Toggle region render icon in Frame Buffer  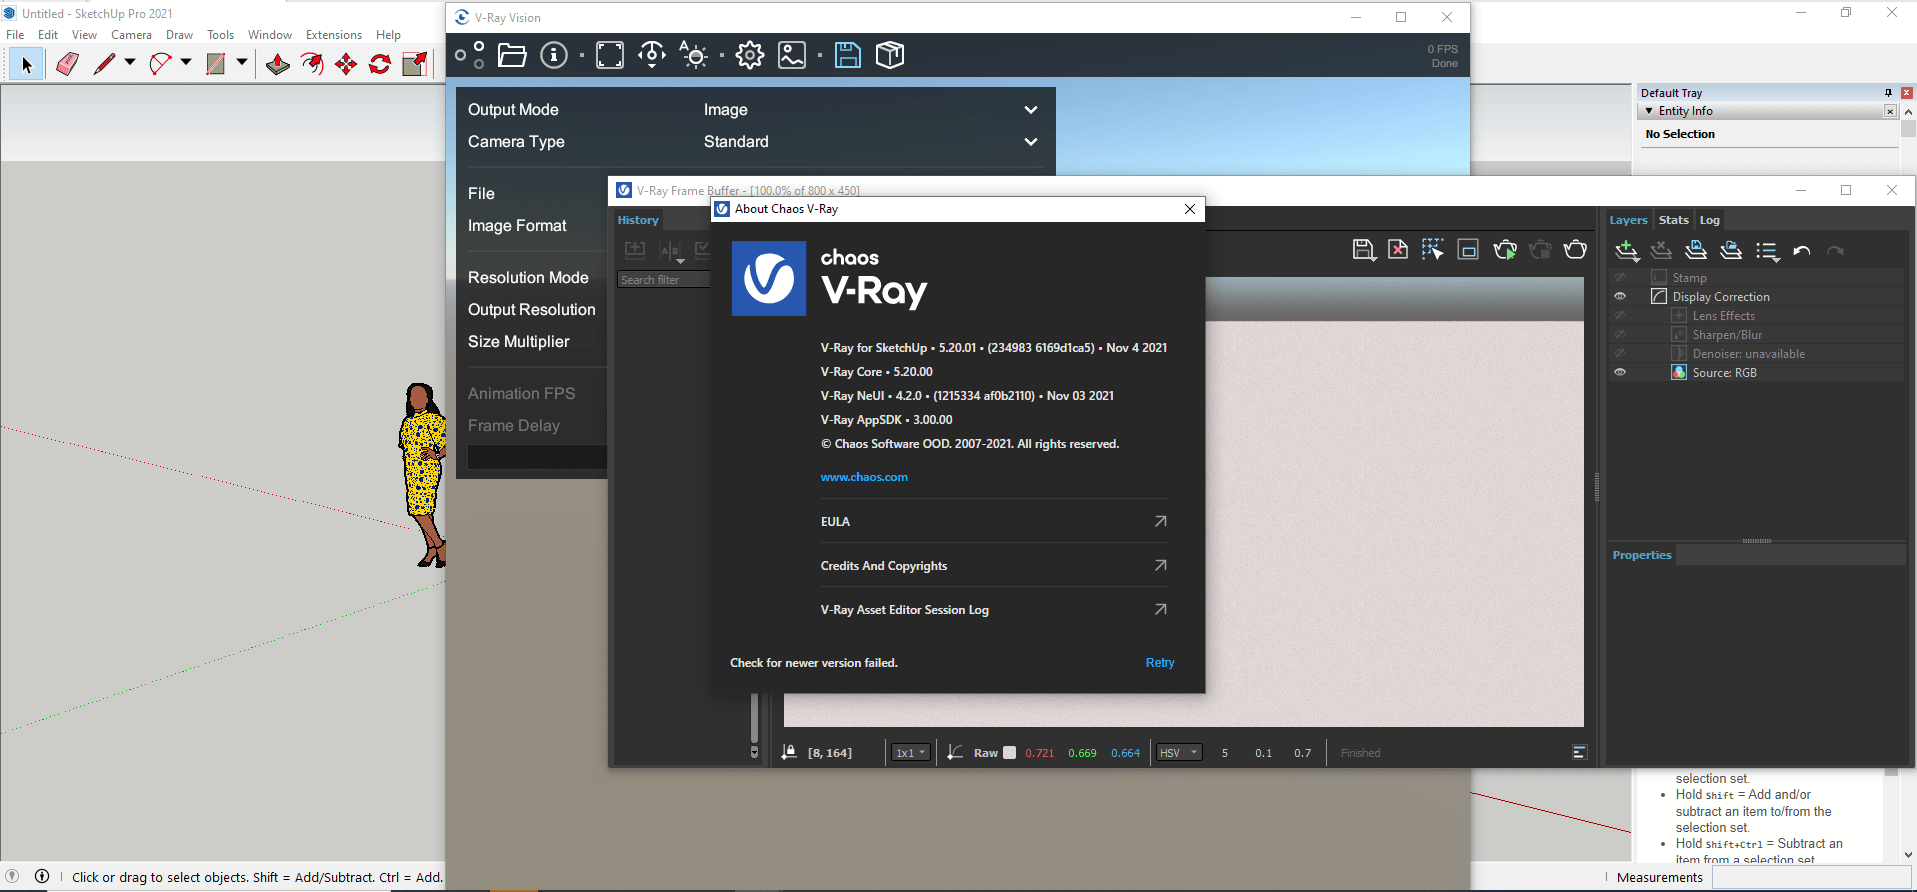click(1468, 250)
